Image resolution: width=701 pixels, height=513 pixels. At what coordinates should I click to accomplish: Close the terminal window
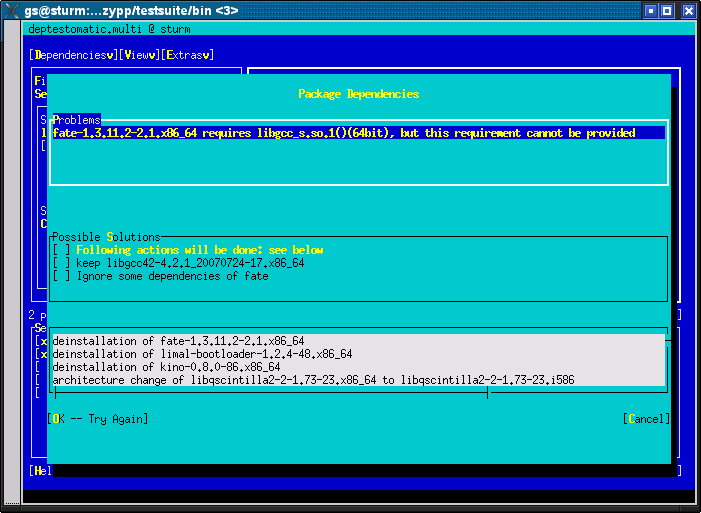(x=689, y=11)
